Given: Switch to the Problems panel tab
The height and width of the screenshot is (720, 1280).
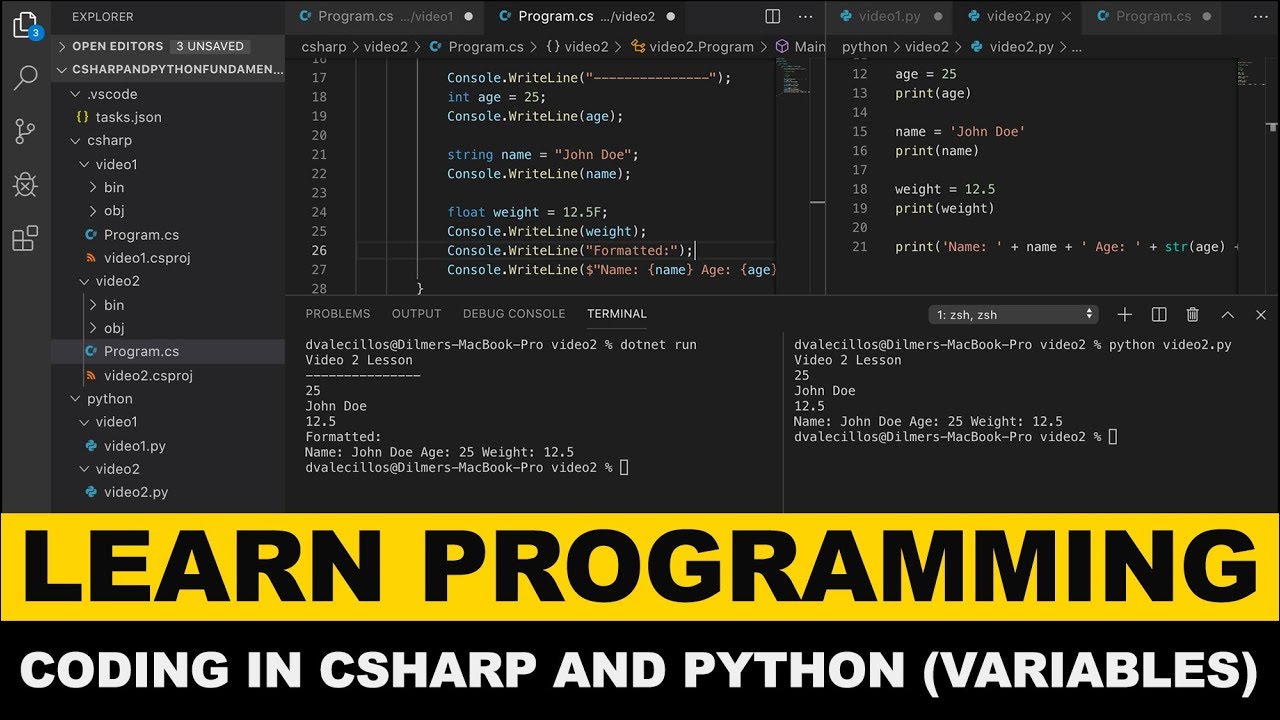Looking at the screenshot, I should 338,314.
